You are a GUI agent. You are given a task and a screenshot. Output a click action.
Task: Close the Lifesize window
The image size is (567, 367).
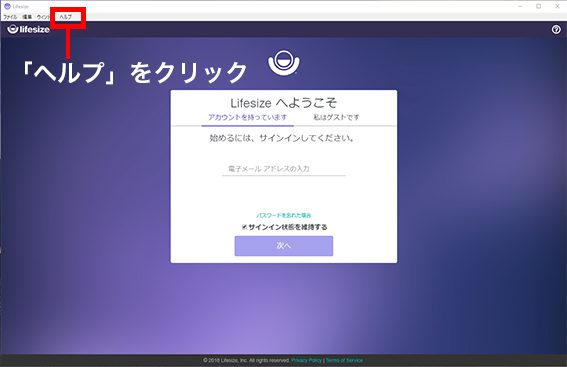point(557,6)
